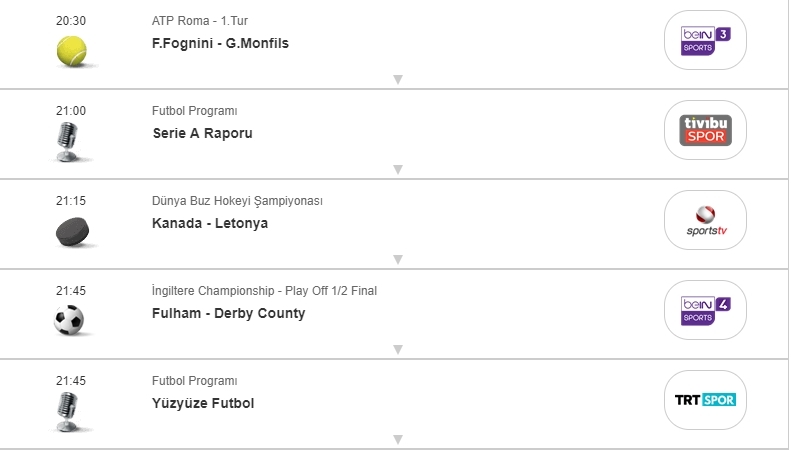
Task: Expand details under Kanada - Letonya
Action: [397, 260]
